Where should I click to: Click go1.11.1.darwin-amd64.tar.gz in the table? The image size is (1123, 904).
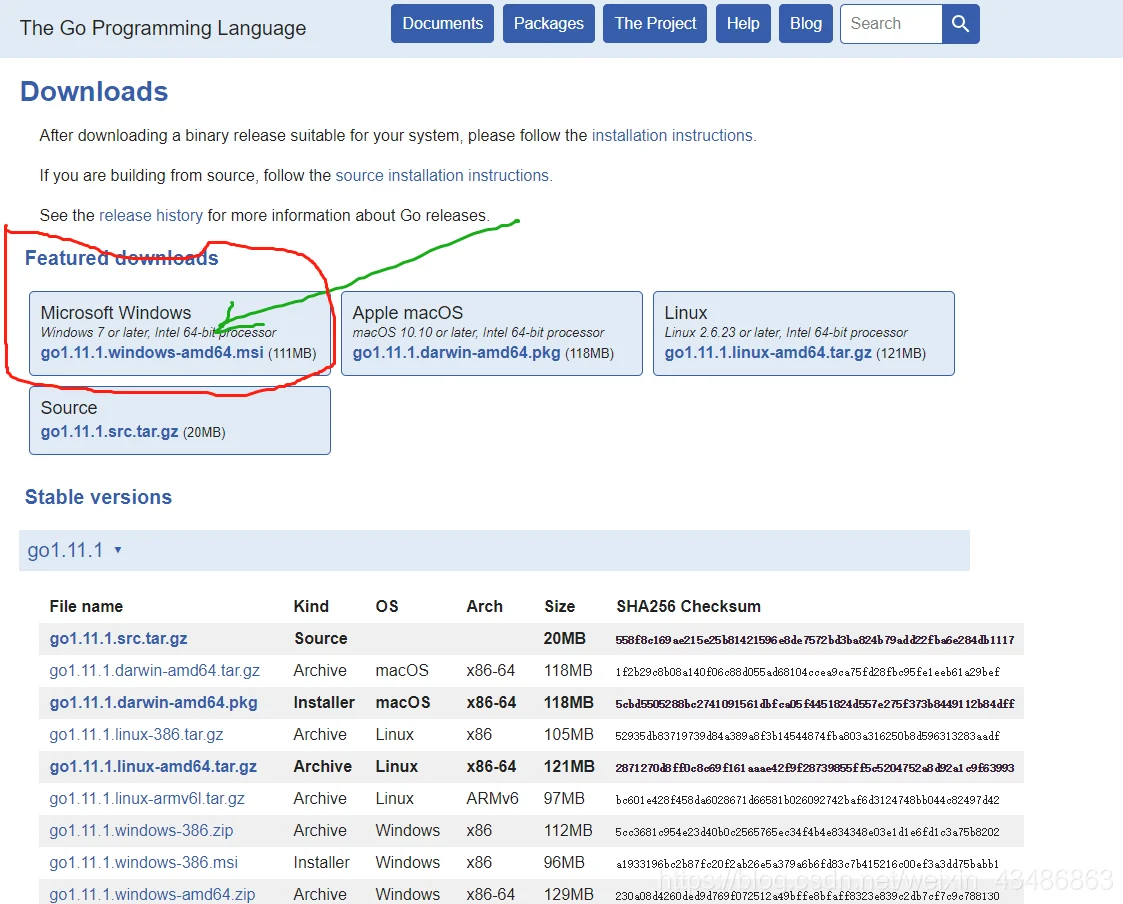pos(155,670)
